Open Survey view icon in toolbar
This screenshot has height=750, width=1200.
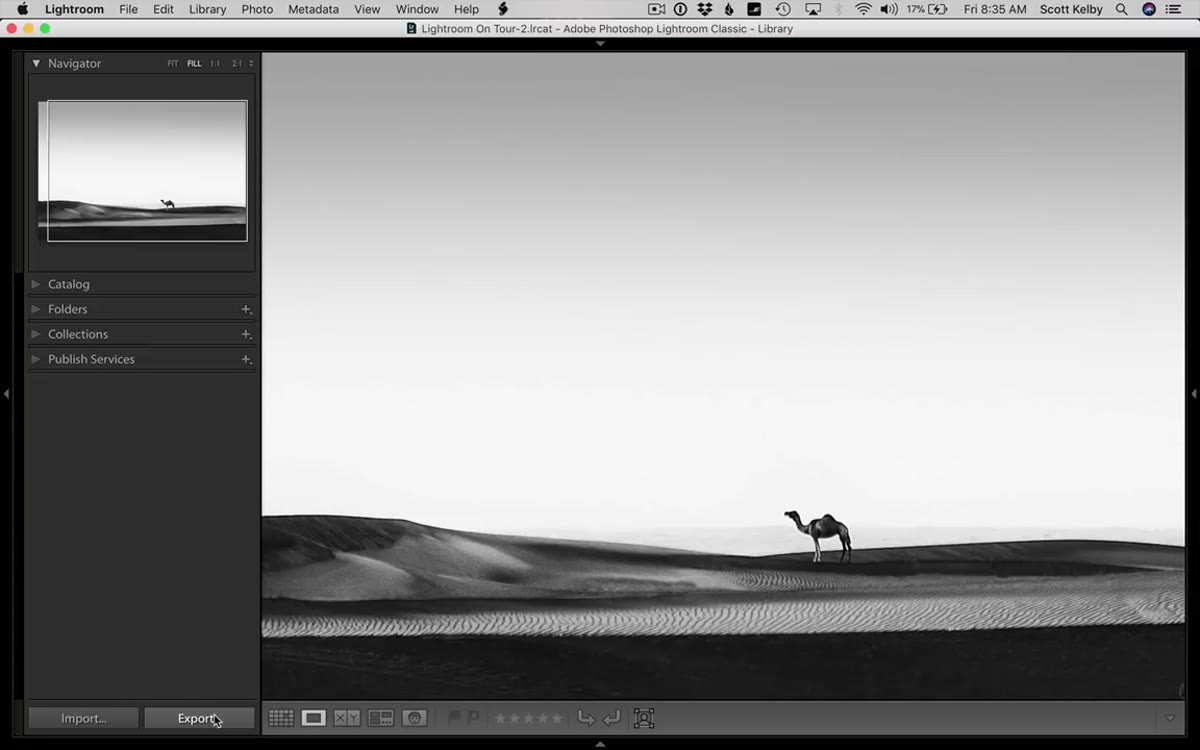(381, 718)
